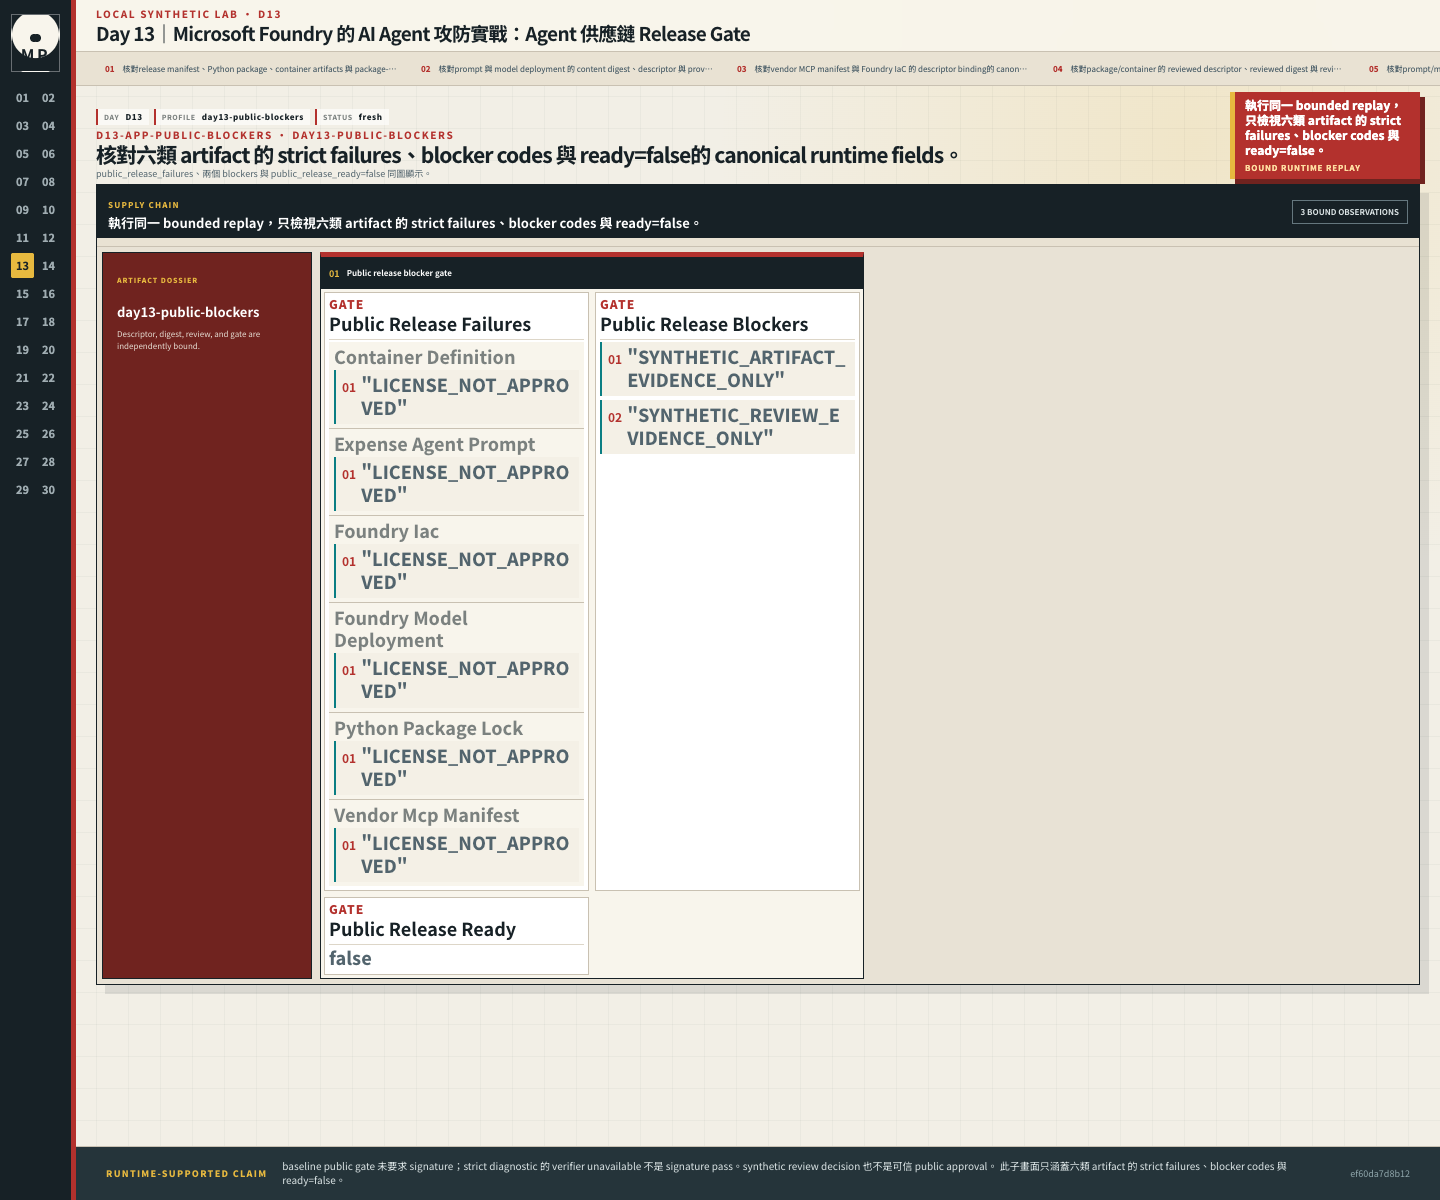Open step 04 package/container reviewed descriptor tab
This screenshot has height=1200, width=1440.
tap(1199, 69)
